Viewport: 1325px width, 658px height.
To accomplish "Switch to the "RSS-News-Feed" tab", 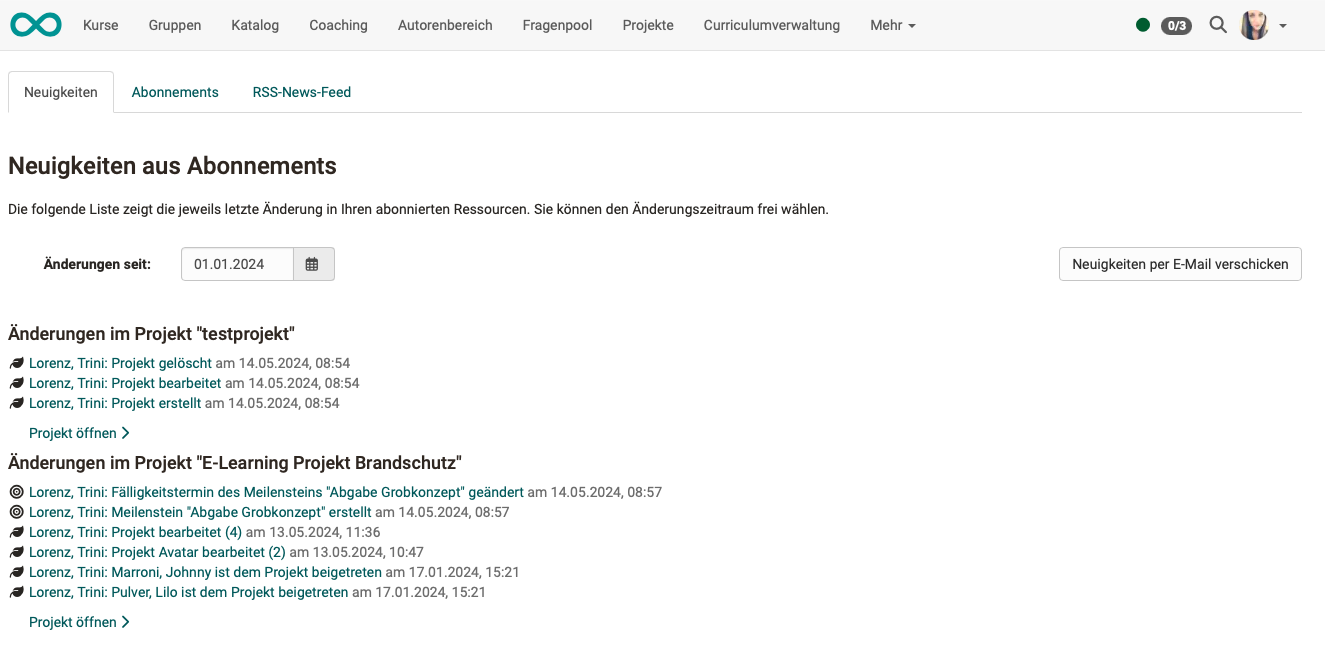I will 301,91.
